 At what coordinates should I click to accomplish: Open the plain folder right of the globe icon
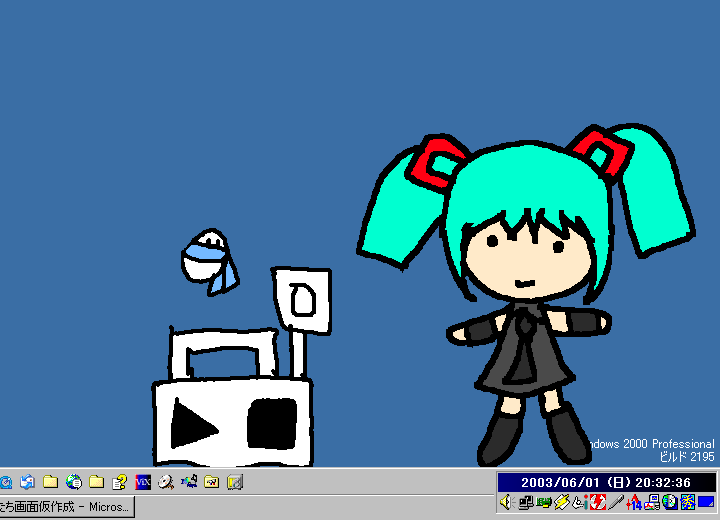point(96,482)
